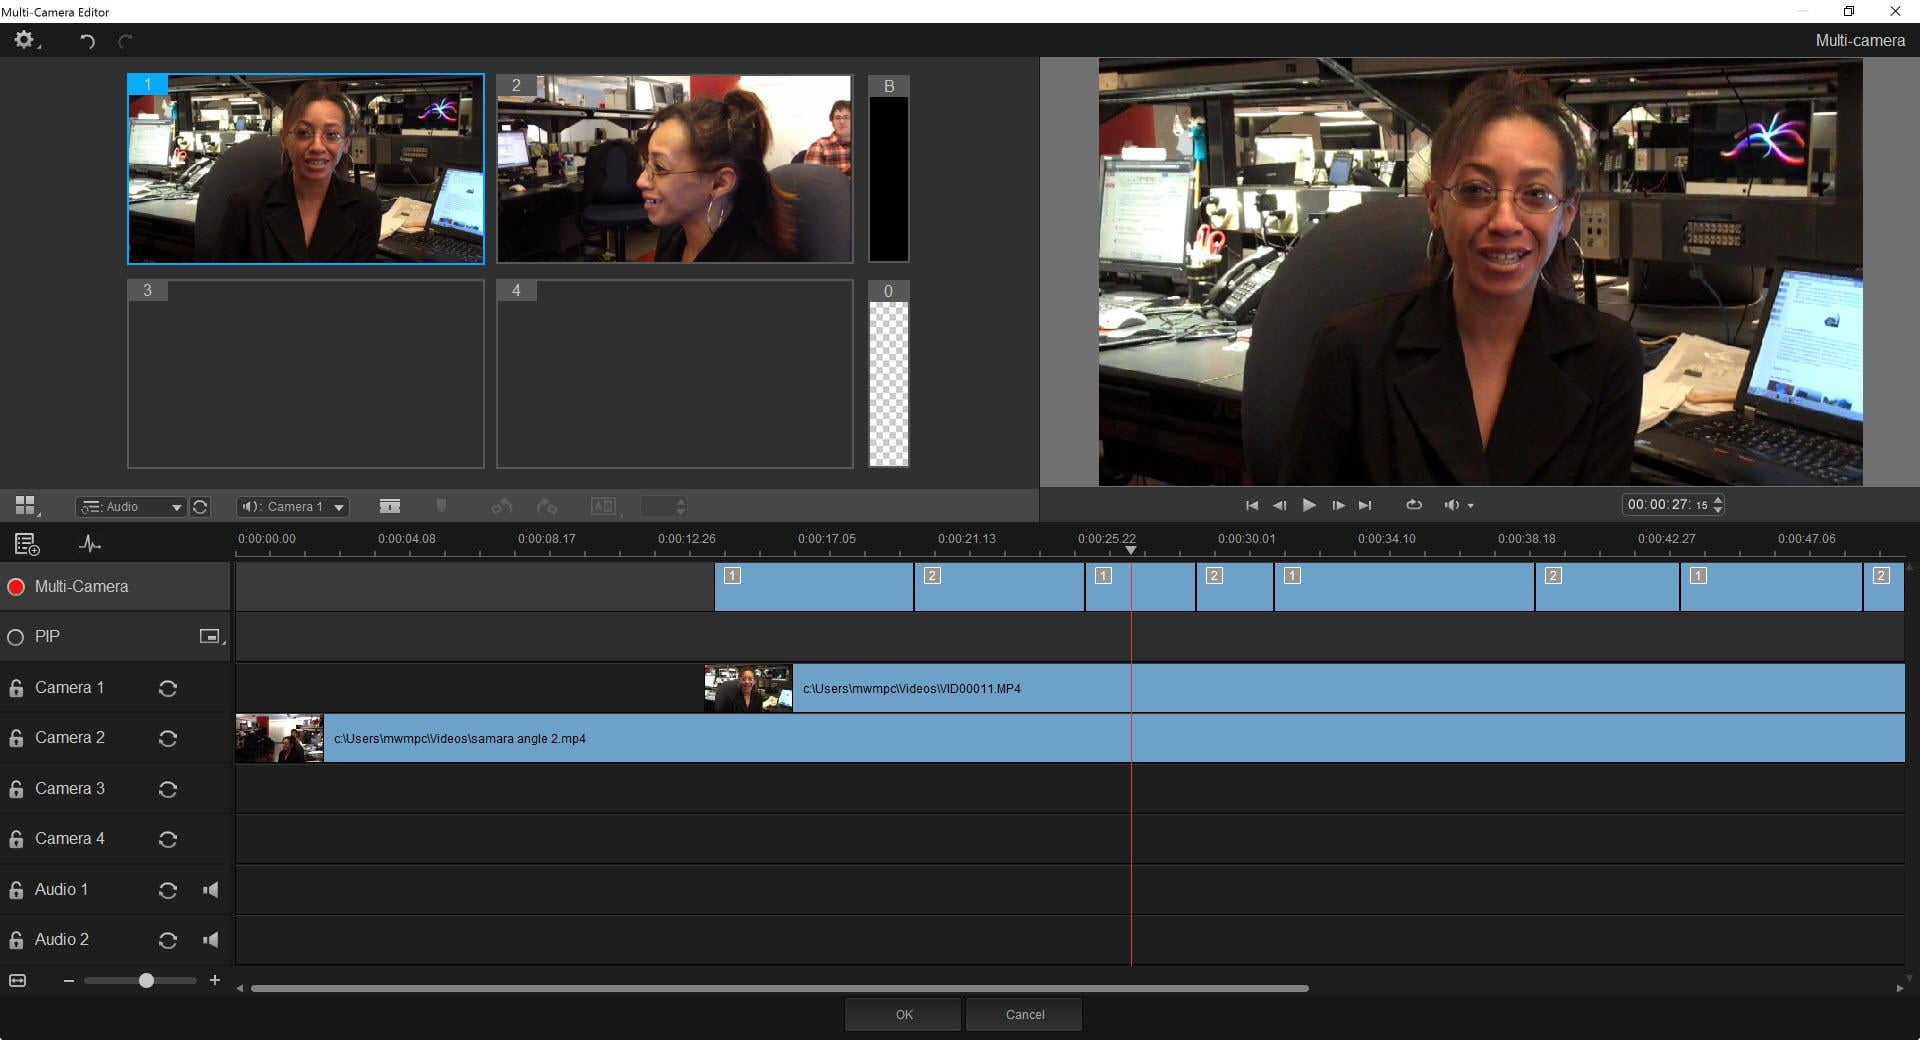Click the Cancel button

click(x=1024, y=1014)
